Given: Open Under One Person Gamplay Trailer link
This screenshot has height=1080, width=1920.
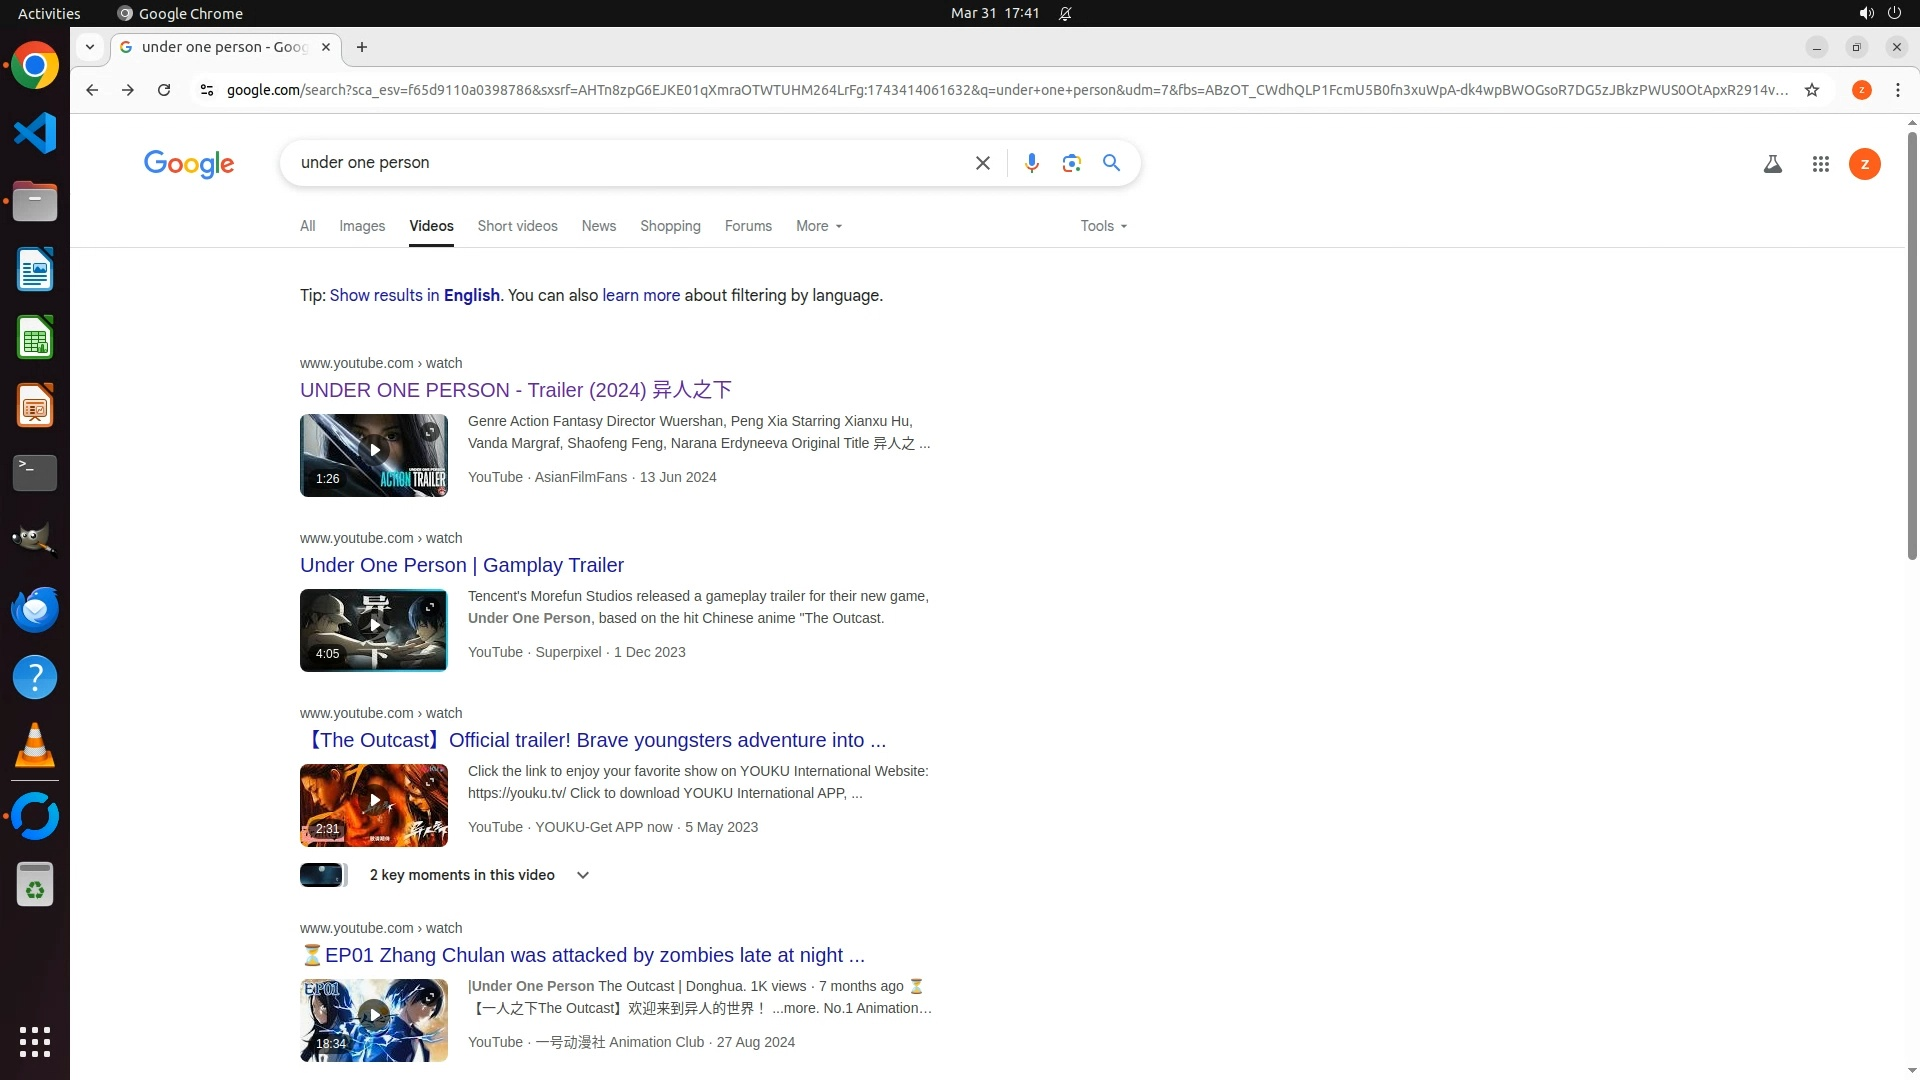Looking at the screenshot, I should (461, 565).
